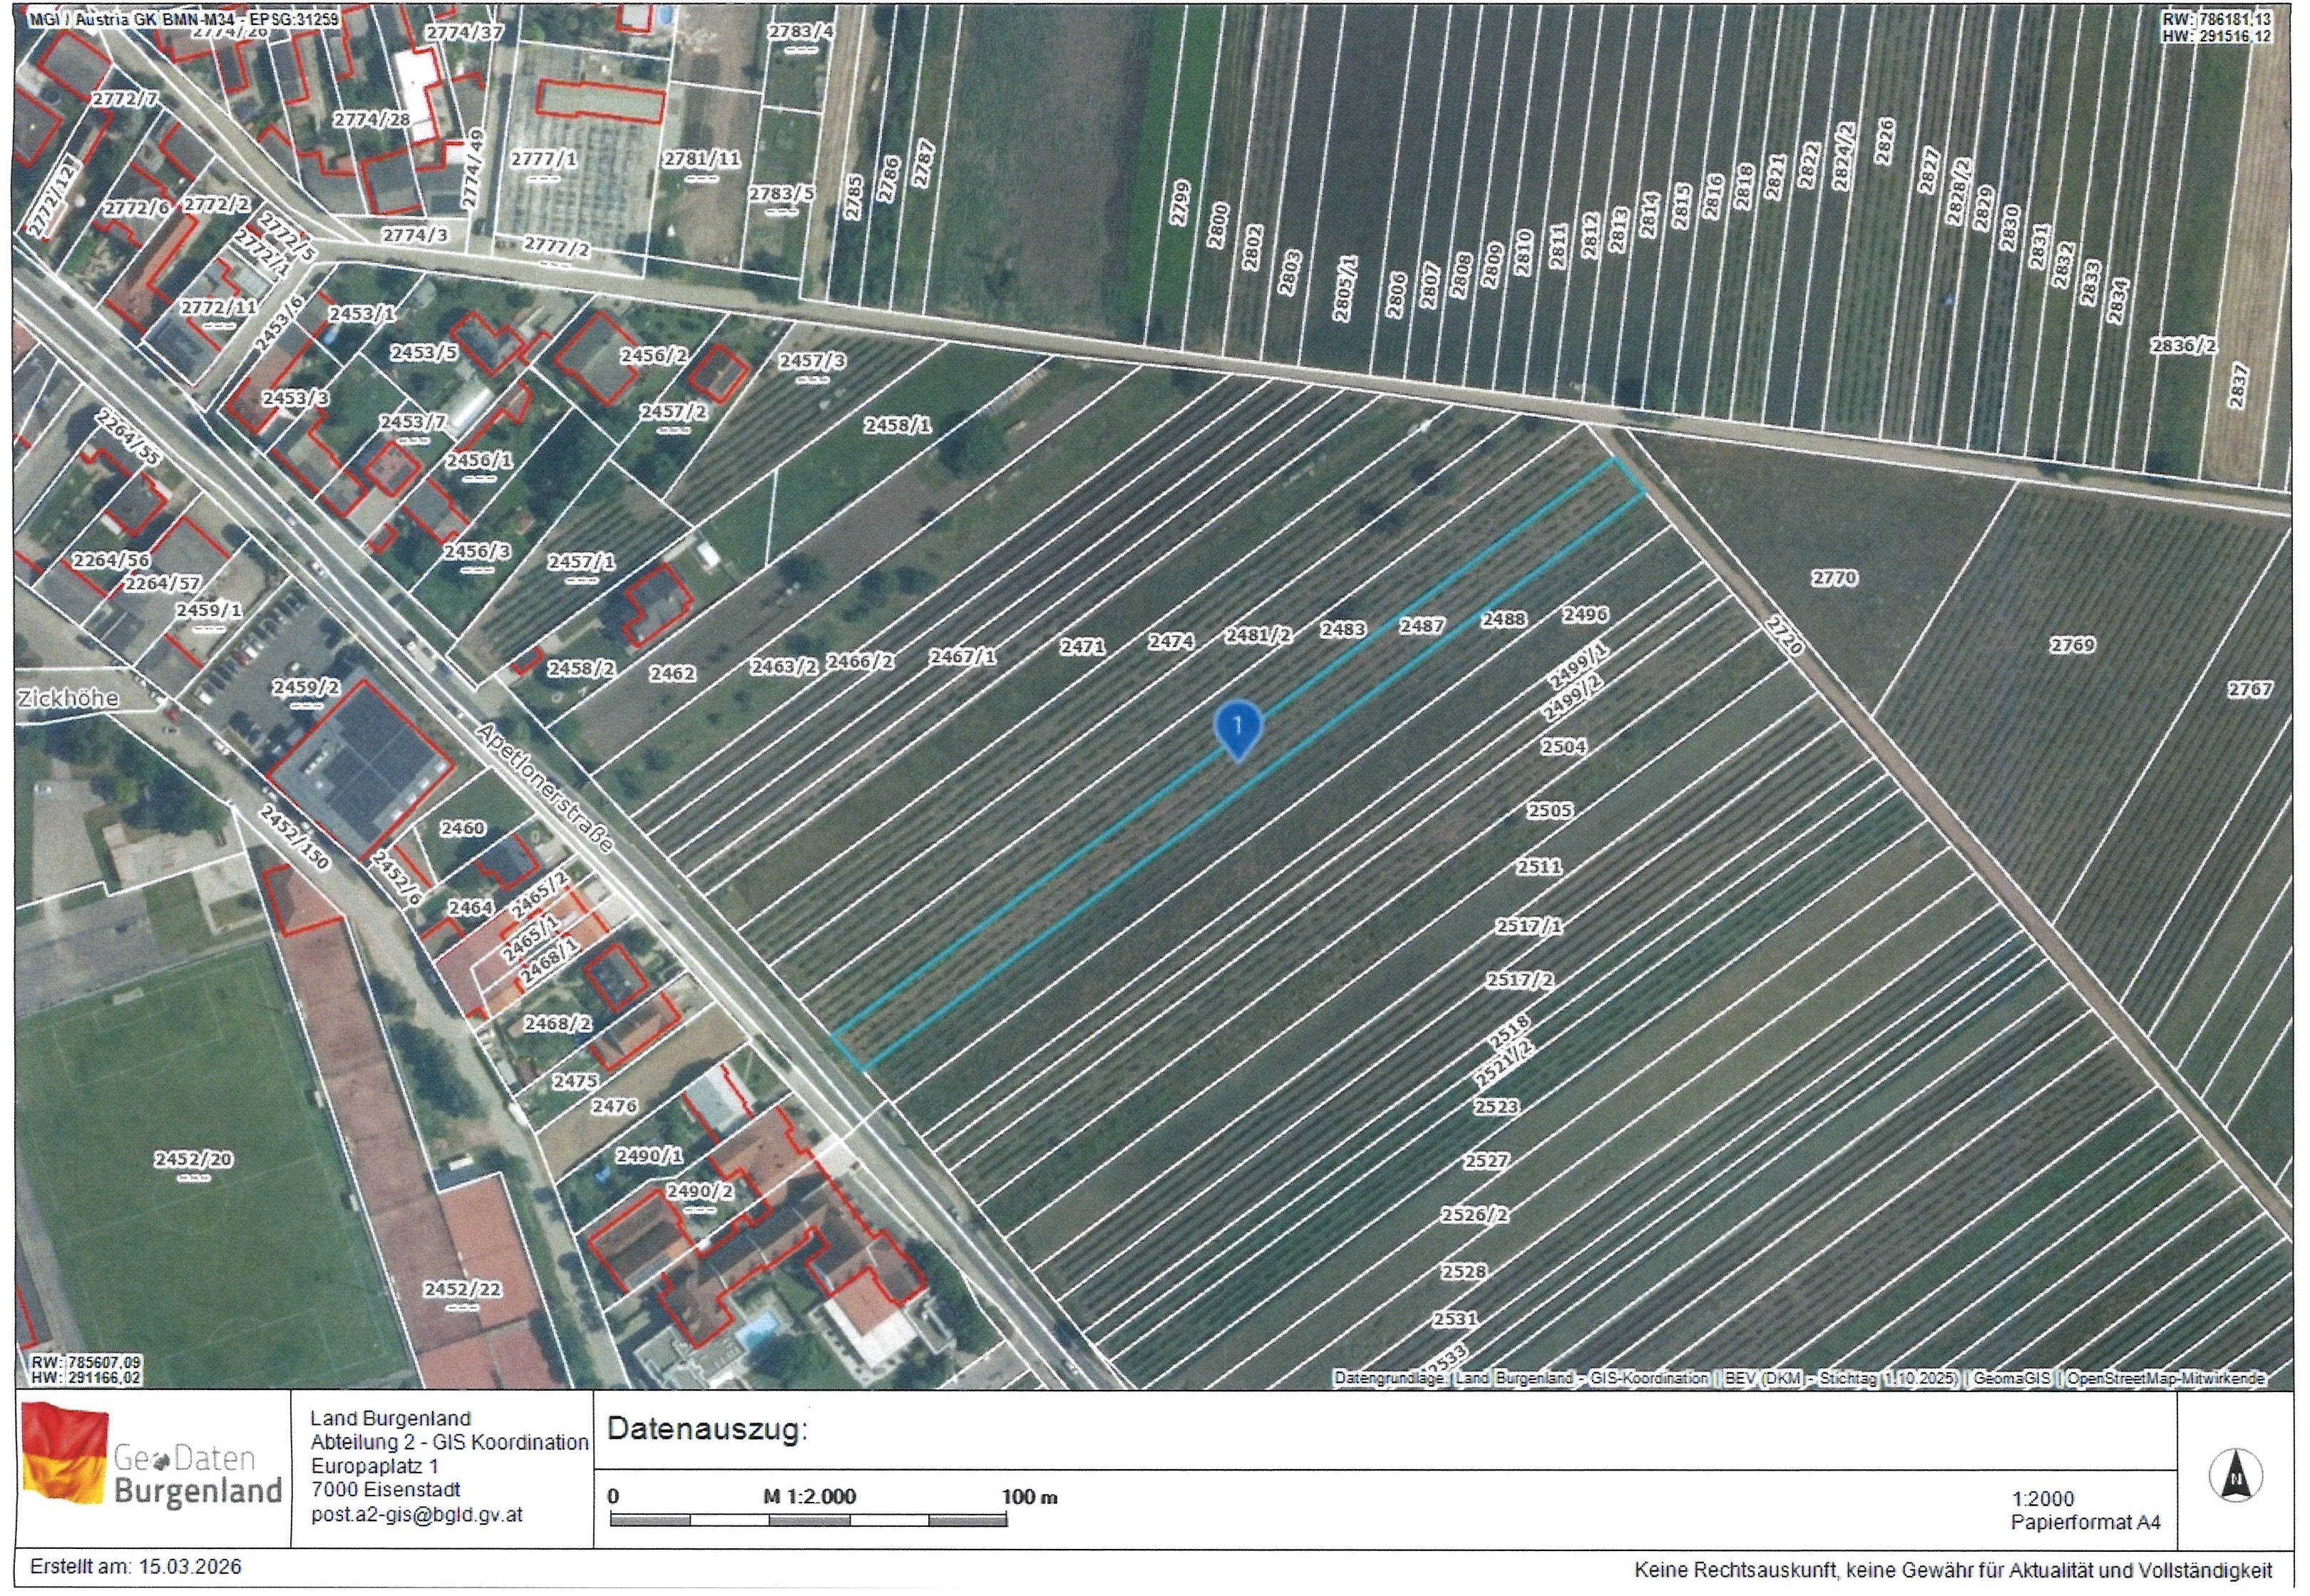This screenshot has height=1596, width=2310.
Task: Select parcel label 2463/2
Action: 784,666
